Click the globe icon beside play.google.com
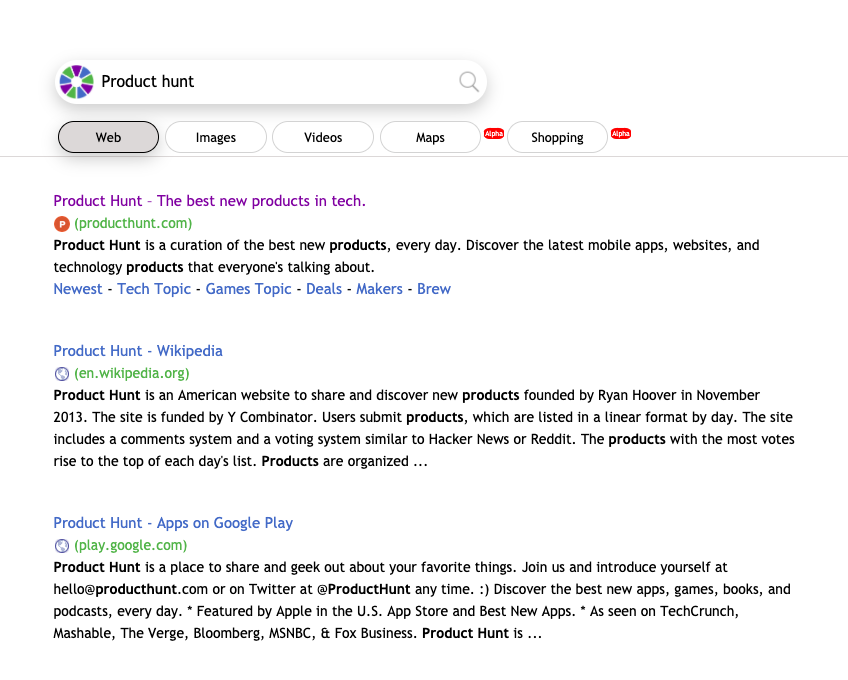Screen dimensions: 848x680 [x=62, y=545]
